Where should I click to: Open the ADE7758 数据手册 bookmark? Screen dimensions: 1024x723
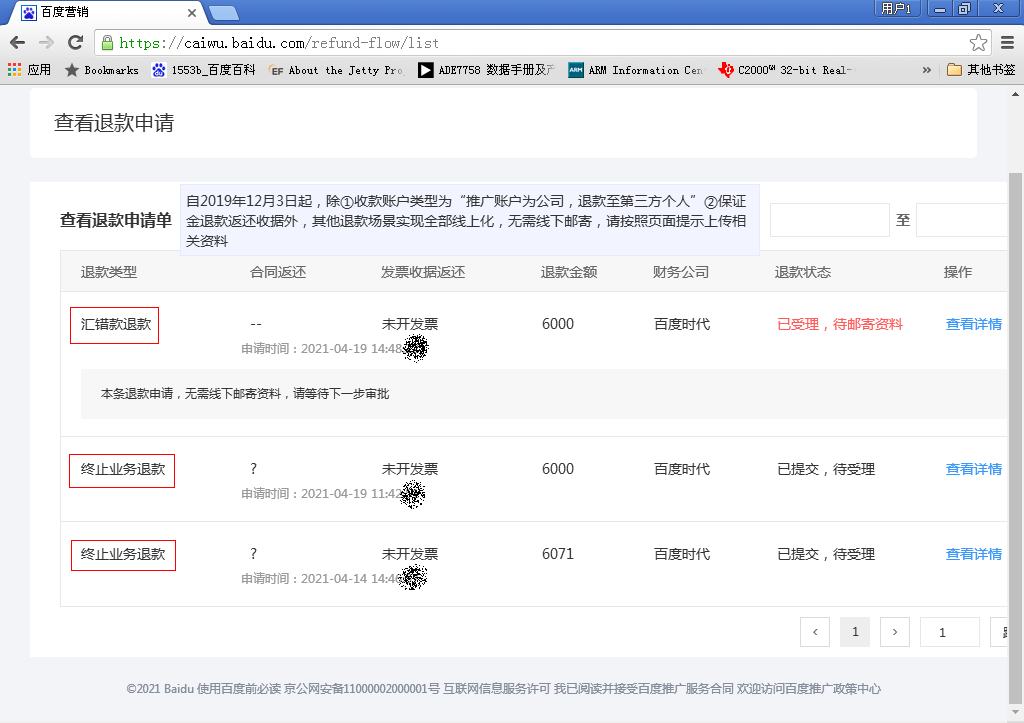(487, 70)
